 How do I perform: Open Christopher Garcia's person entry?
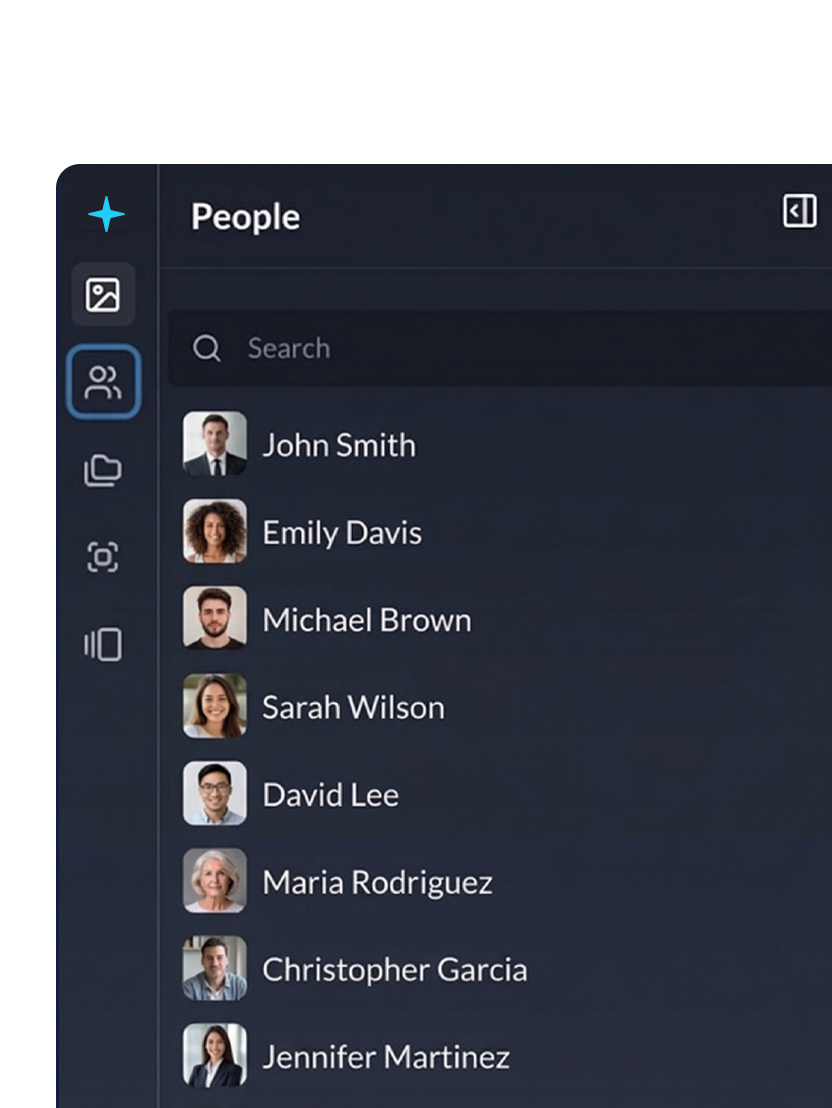point(395,968)
